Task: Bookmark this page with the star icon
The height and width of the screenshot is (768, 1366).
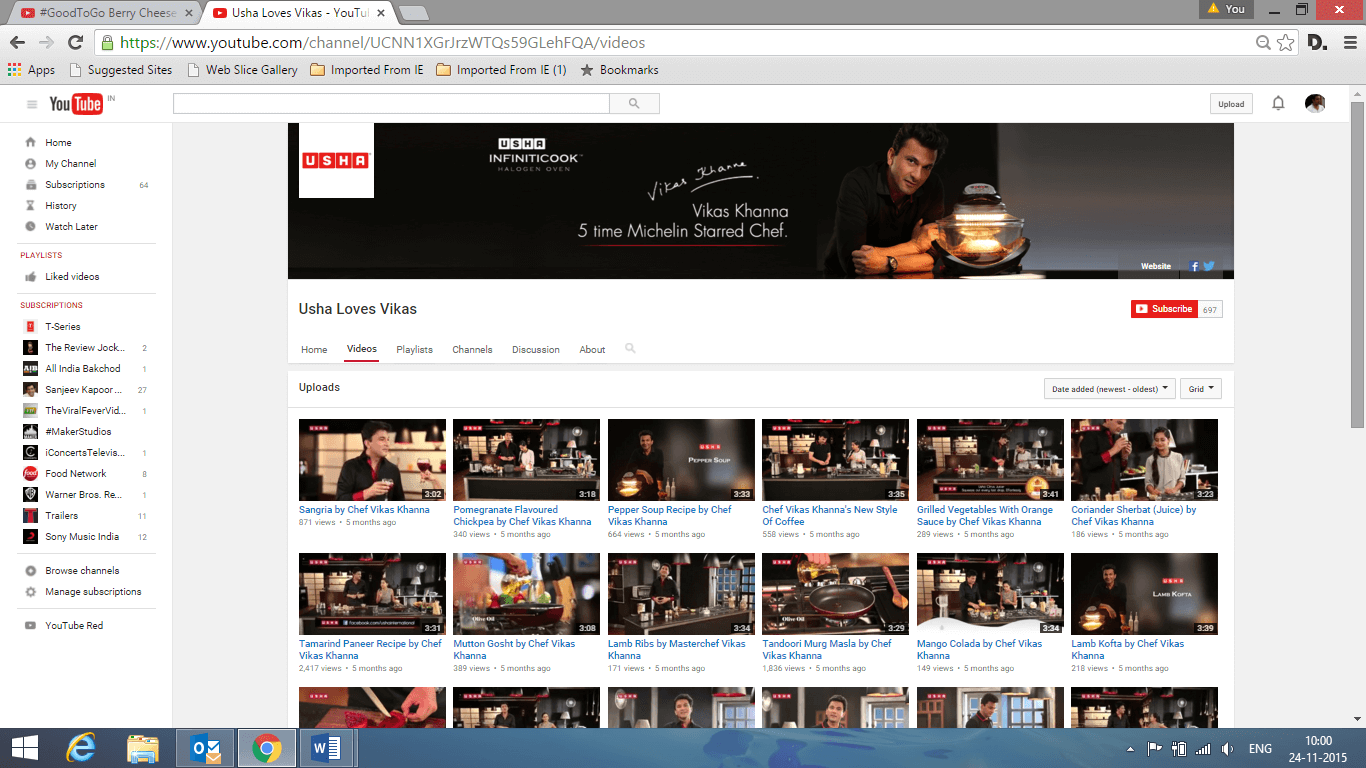Action: pos(1286,43)
